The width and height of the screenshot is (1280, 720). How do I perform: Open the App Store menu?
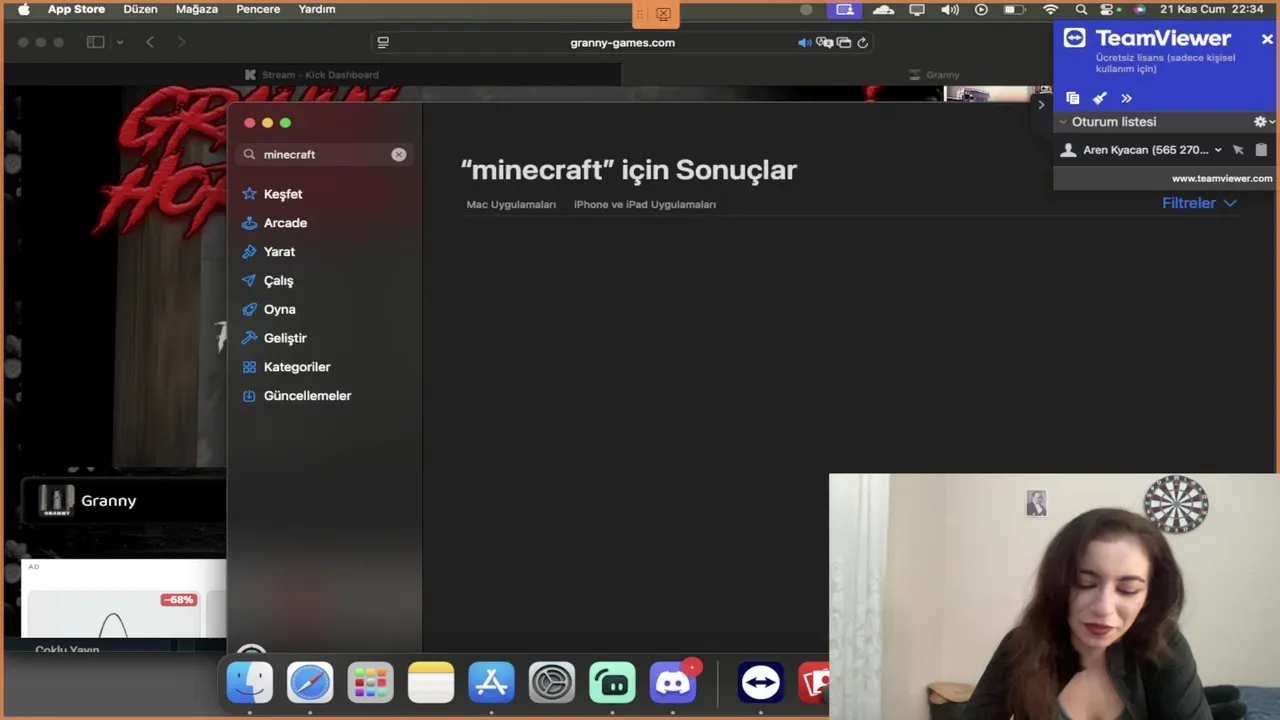click(76, 9)
